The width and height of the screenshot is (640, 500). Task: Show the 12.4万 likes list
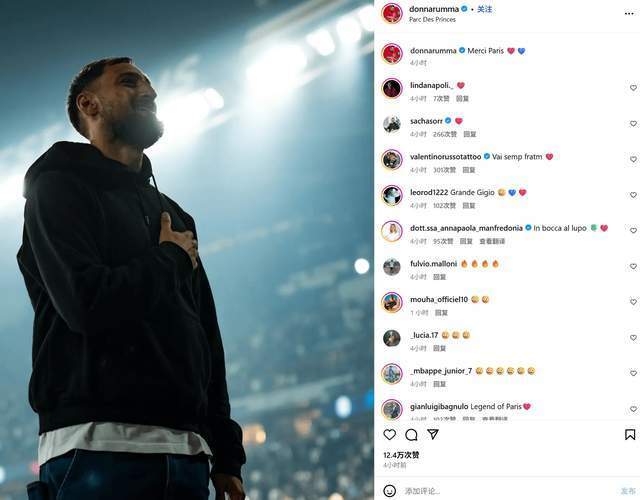coord(401,455)
